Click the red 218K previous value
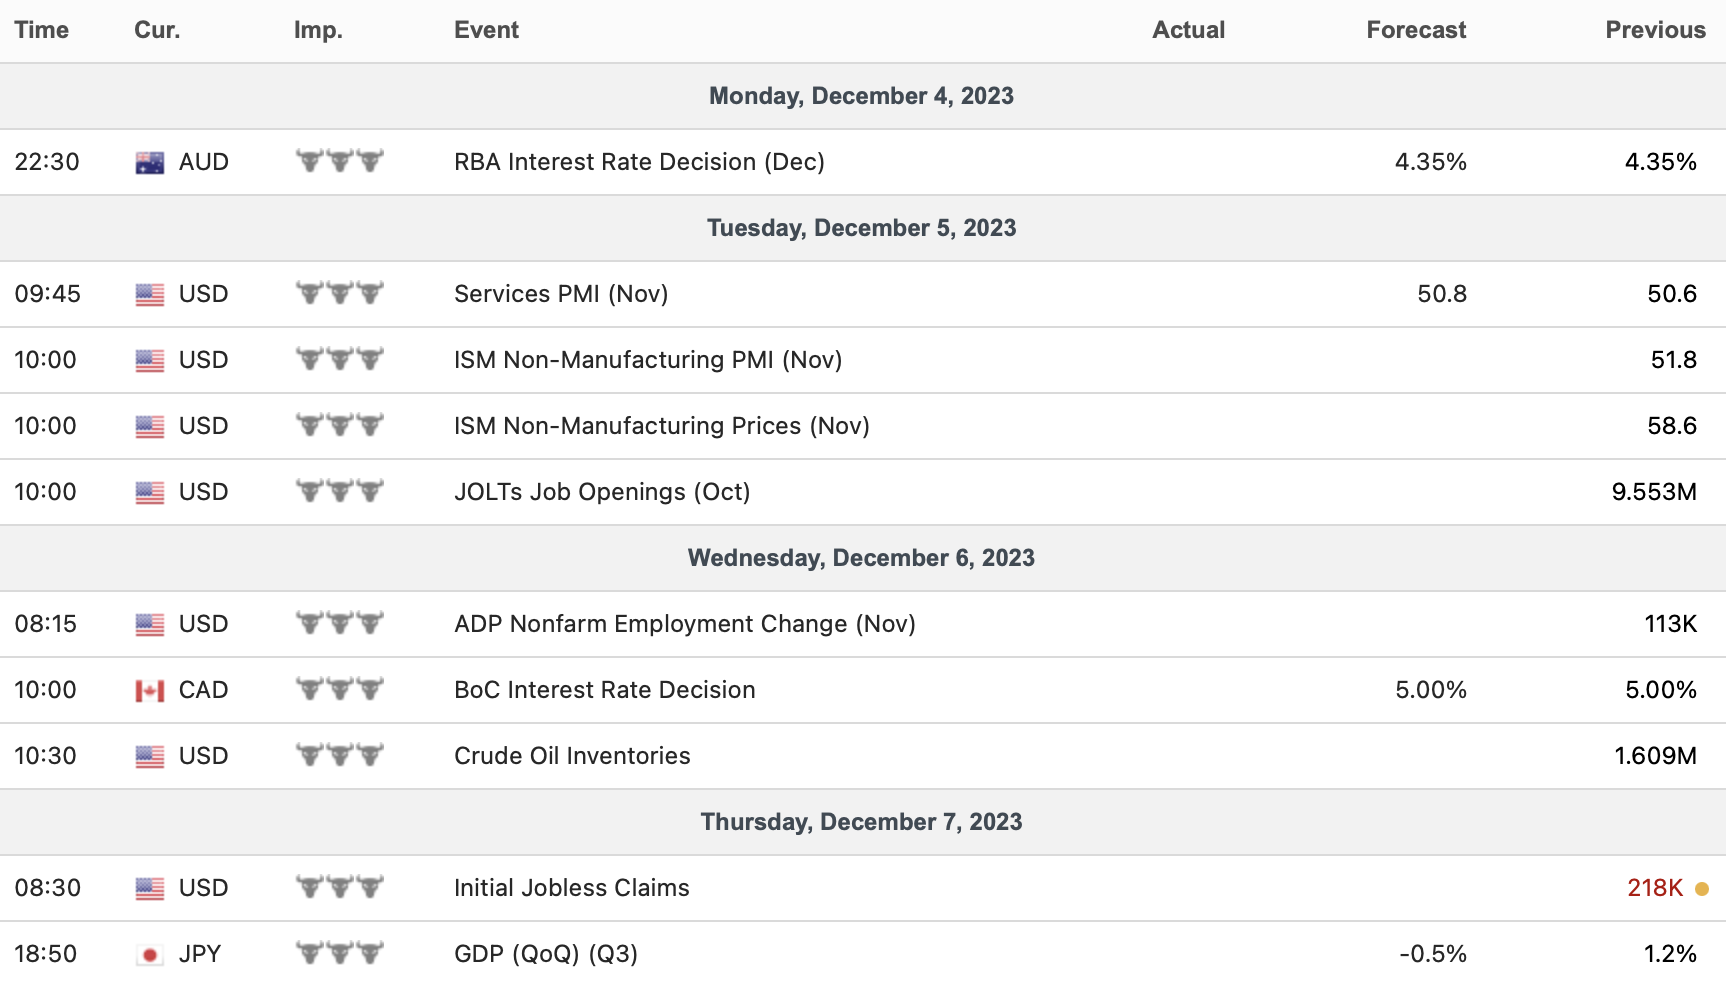 [x=1655, y=888]
